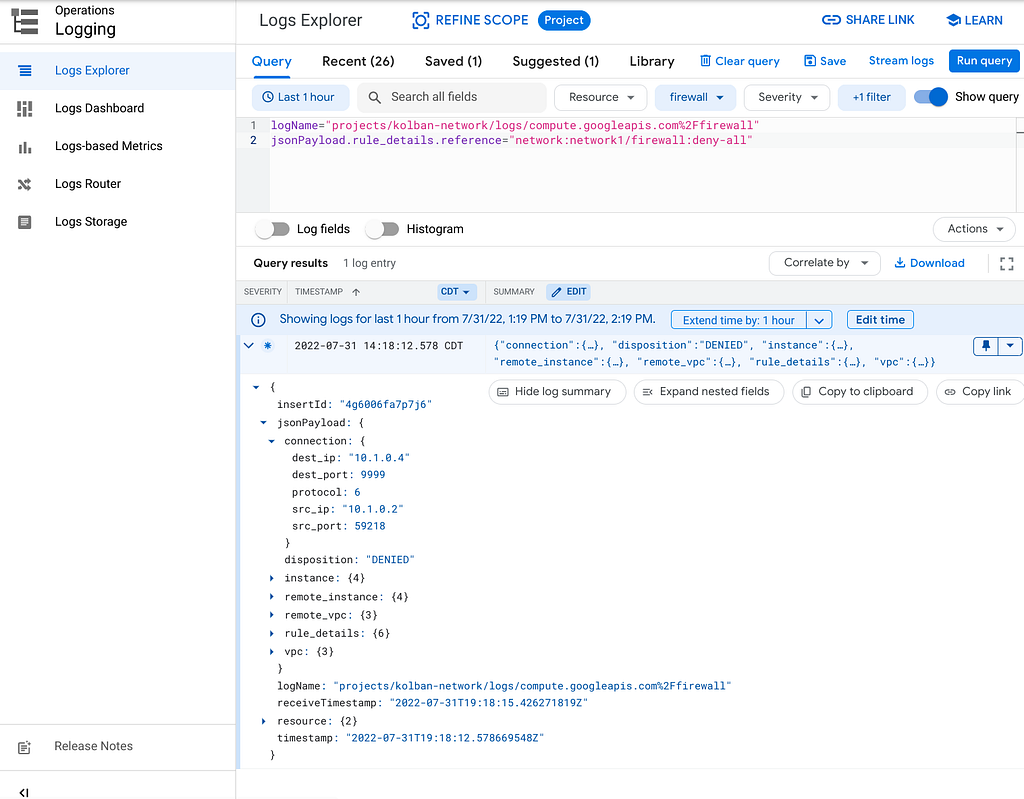This screenshot has width=1024, height=799.
Task: Switch to the Suggested (1) tab
Action: point(555,61)
